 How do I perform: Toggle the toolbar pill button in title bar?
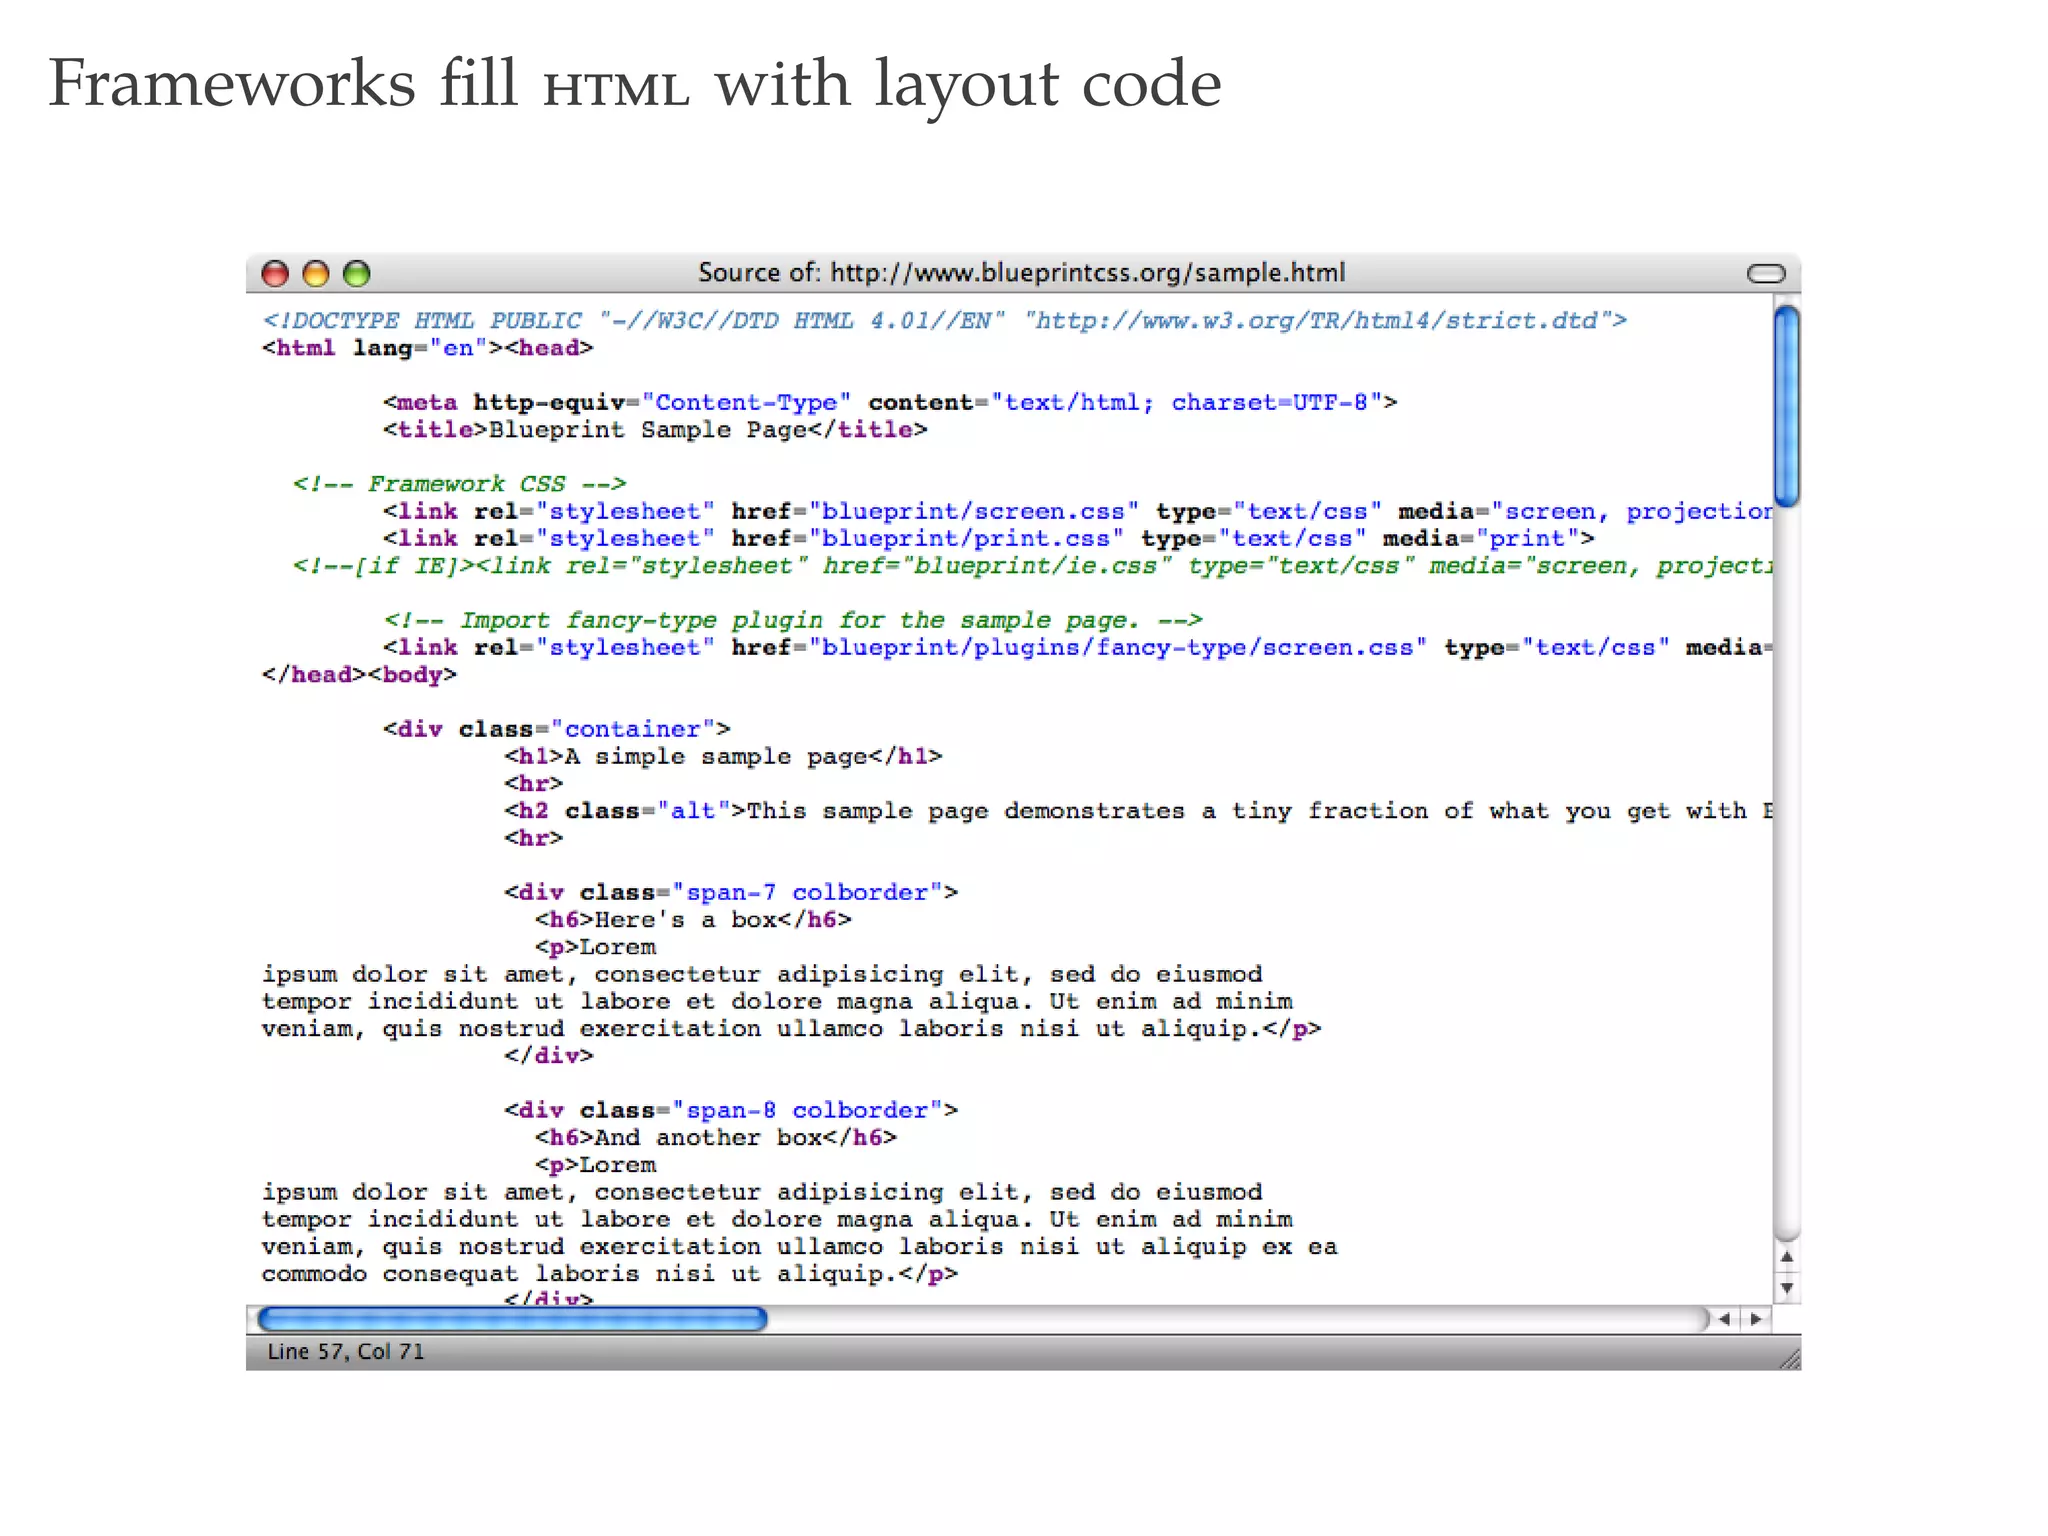1765,274
